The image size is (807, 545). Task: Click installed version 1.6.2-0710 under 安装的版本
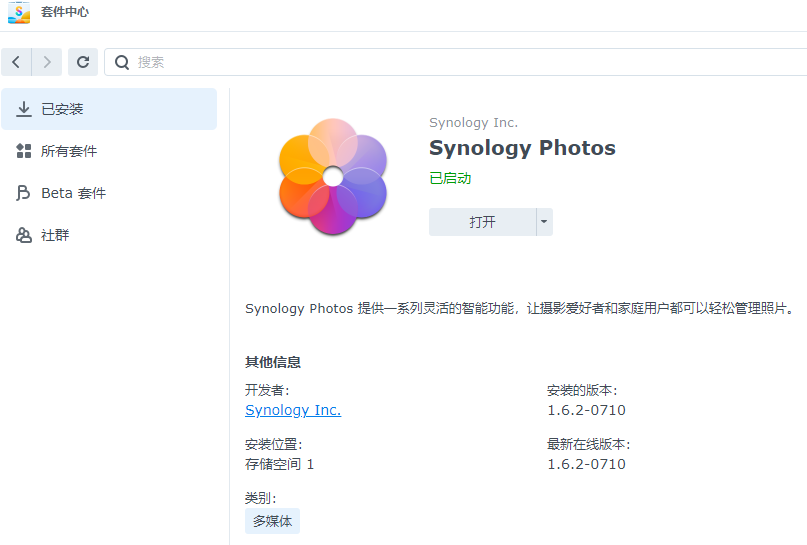tap(586, 410)
